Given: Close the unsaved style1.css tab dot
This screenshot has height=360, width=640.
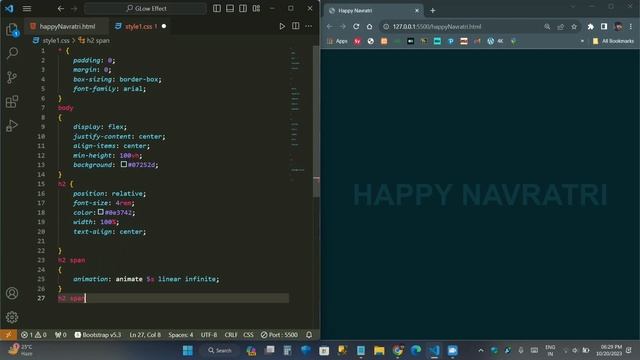Looking at the screenshot, I should [164, 26].
